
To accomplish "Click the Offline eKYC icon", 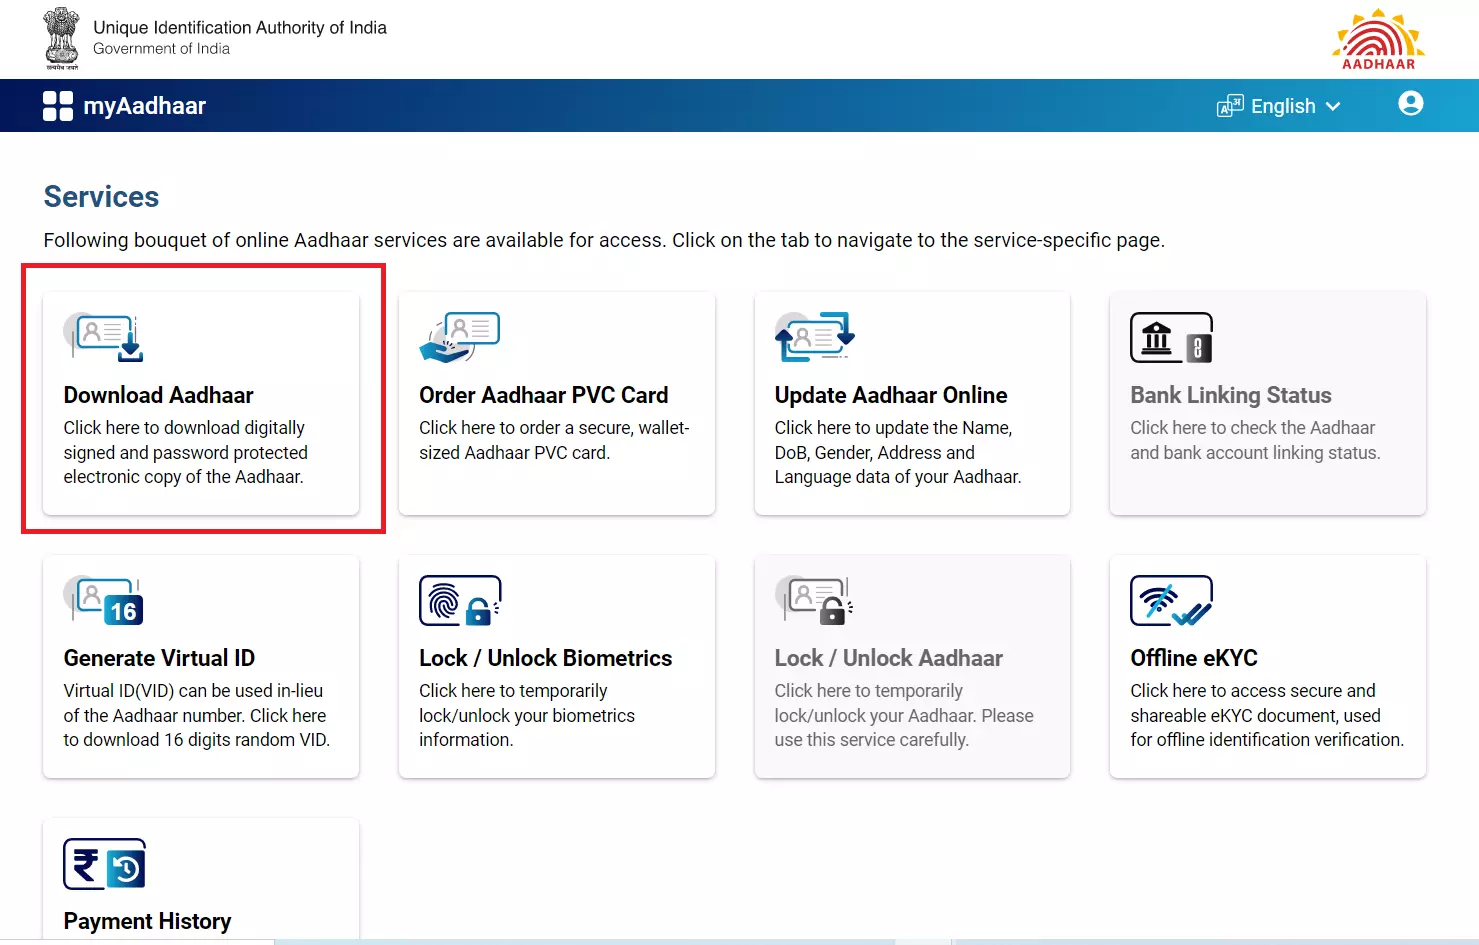I will tap(1171, 600).
